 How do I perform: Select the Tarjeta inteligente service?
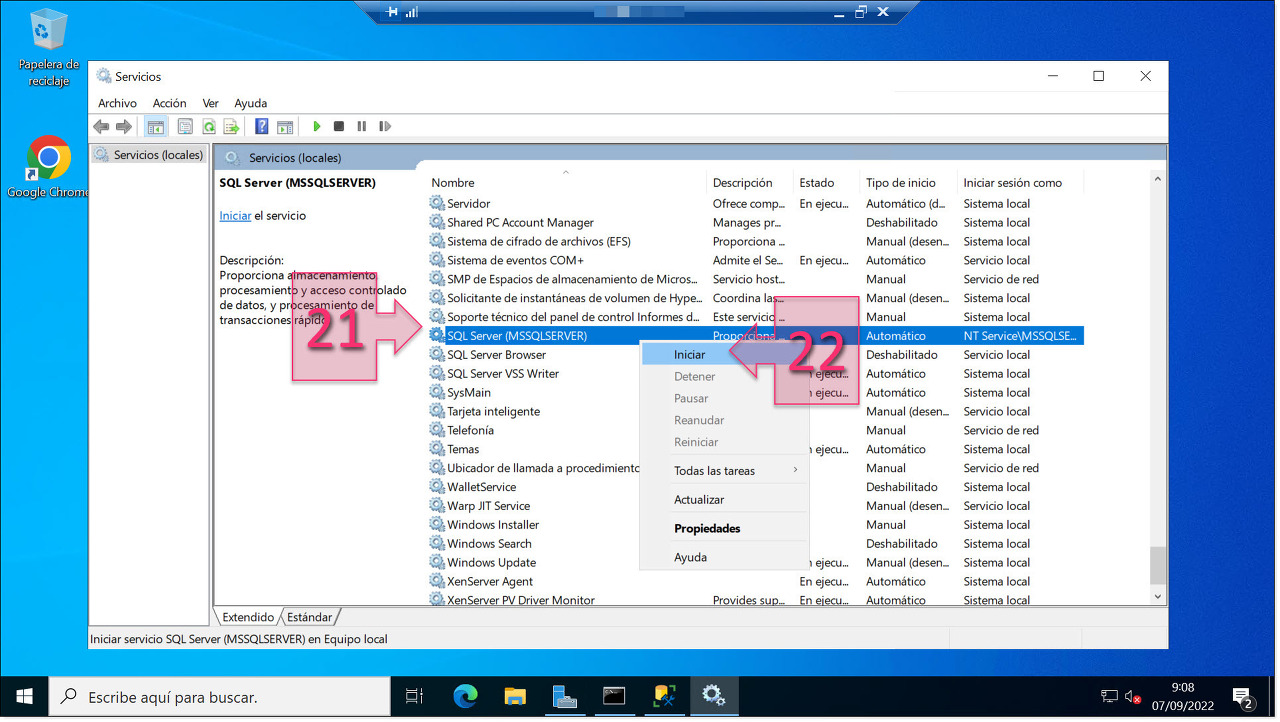click(756, 412)
